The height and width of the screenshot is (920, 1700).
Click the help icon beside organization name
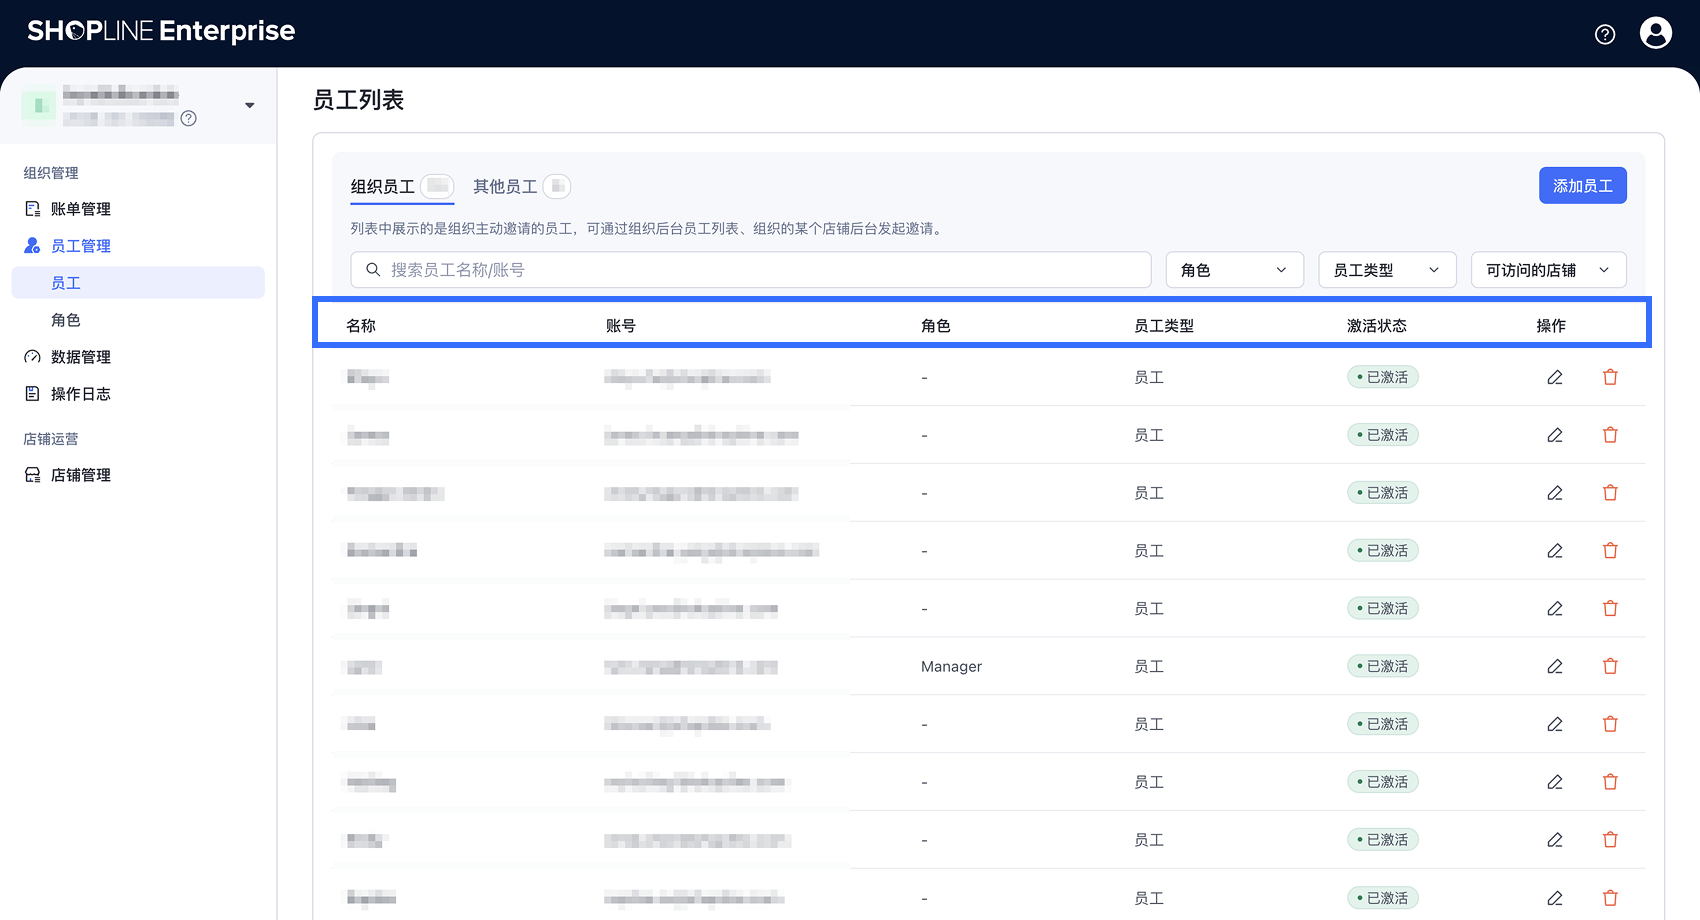(x=189, y=118)
